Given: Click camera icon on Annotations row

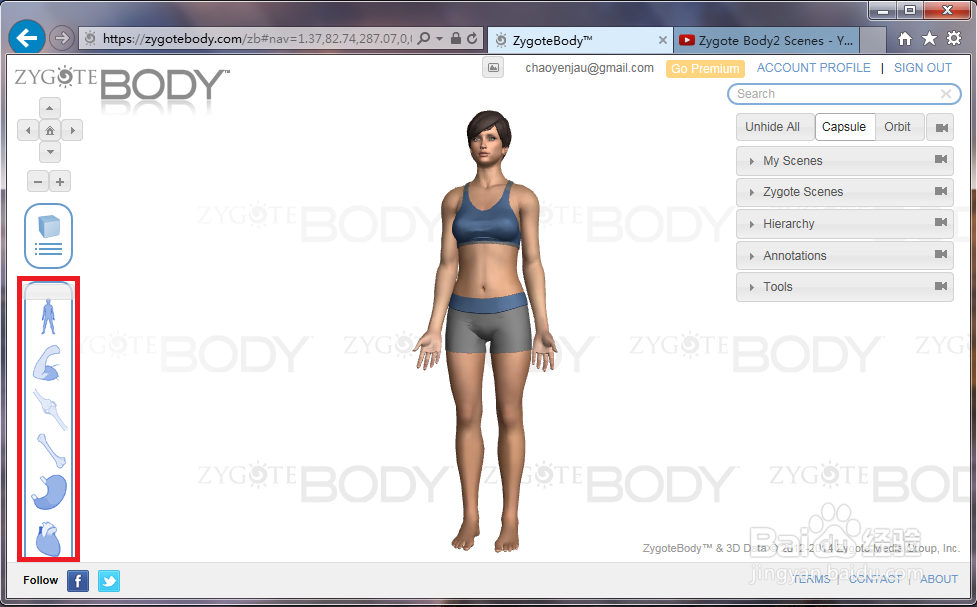Looking at the screenshot, I should (941, 254).
